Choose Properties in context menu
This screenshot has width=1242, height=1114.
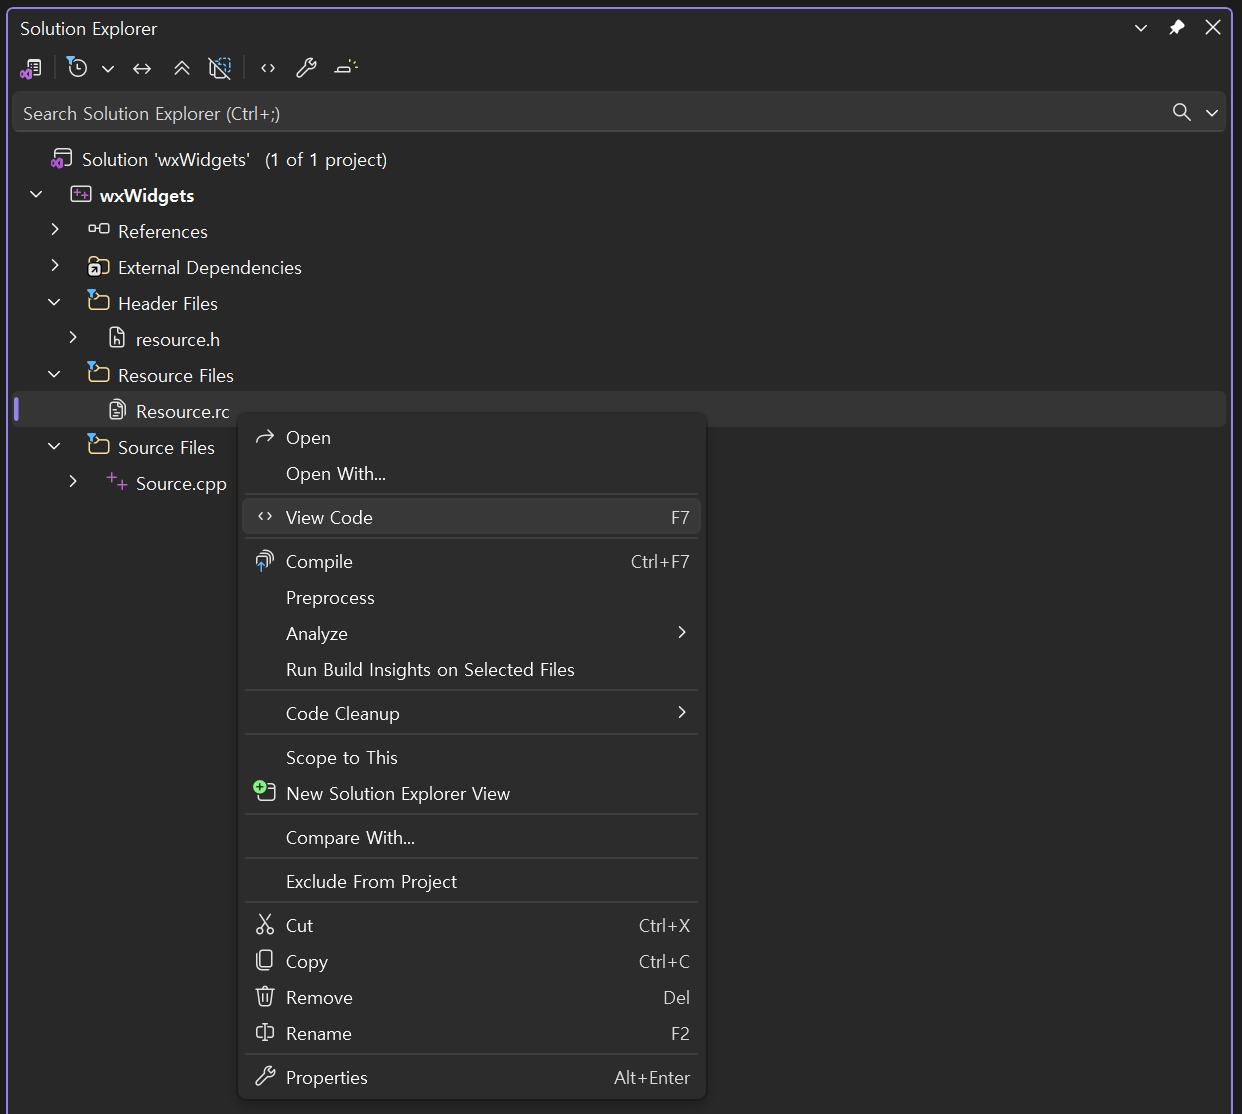point(472,1078)
